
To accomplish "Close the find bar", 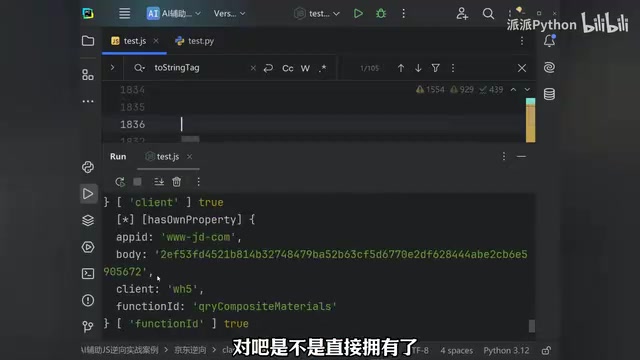I will coord(522,68).
